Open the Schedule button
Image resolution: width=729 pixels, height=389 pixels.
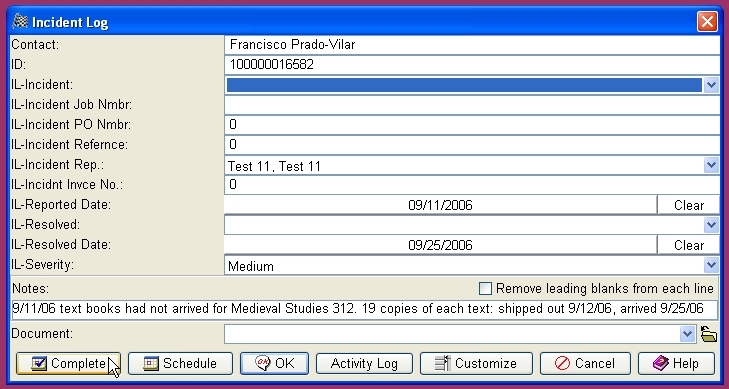tap(180, 363)
